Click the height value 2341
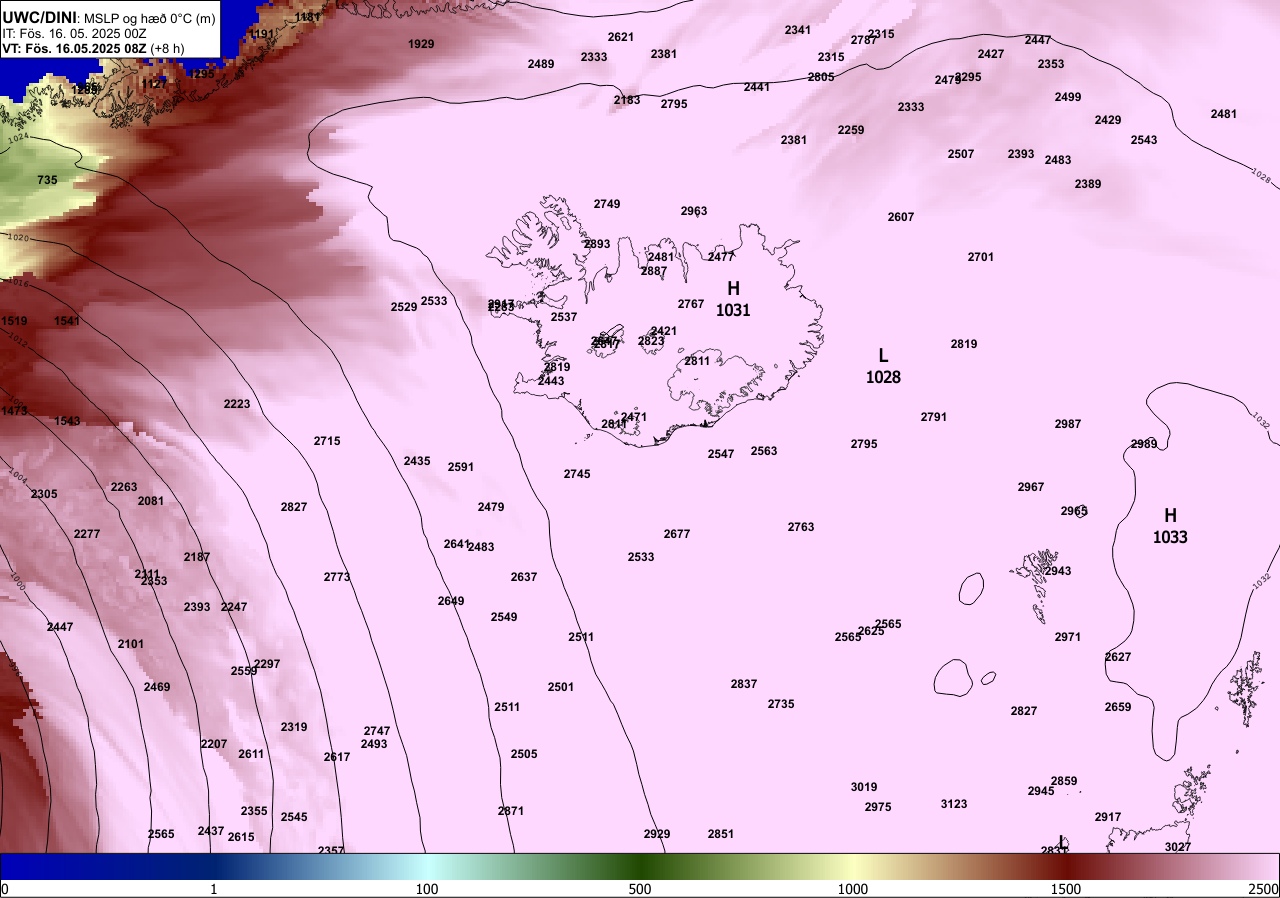1280x898 pixels. pyautogui.click(x=798, y=30)
